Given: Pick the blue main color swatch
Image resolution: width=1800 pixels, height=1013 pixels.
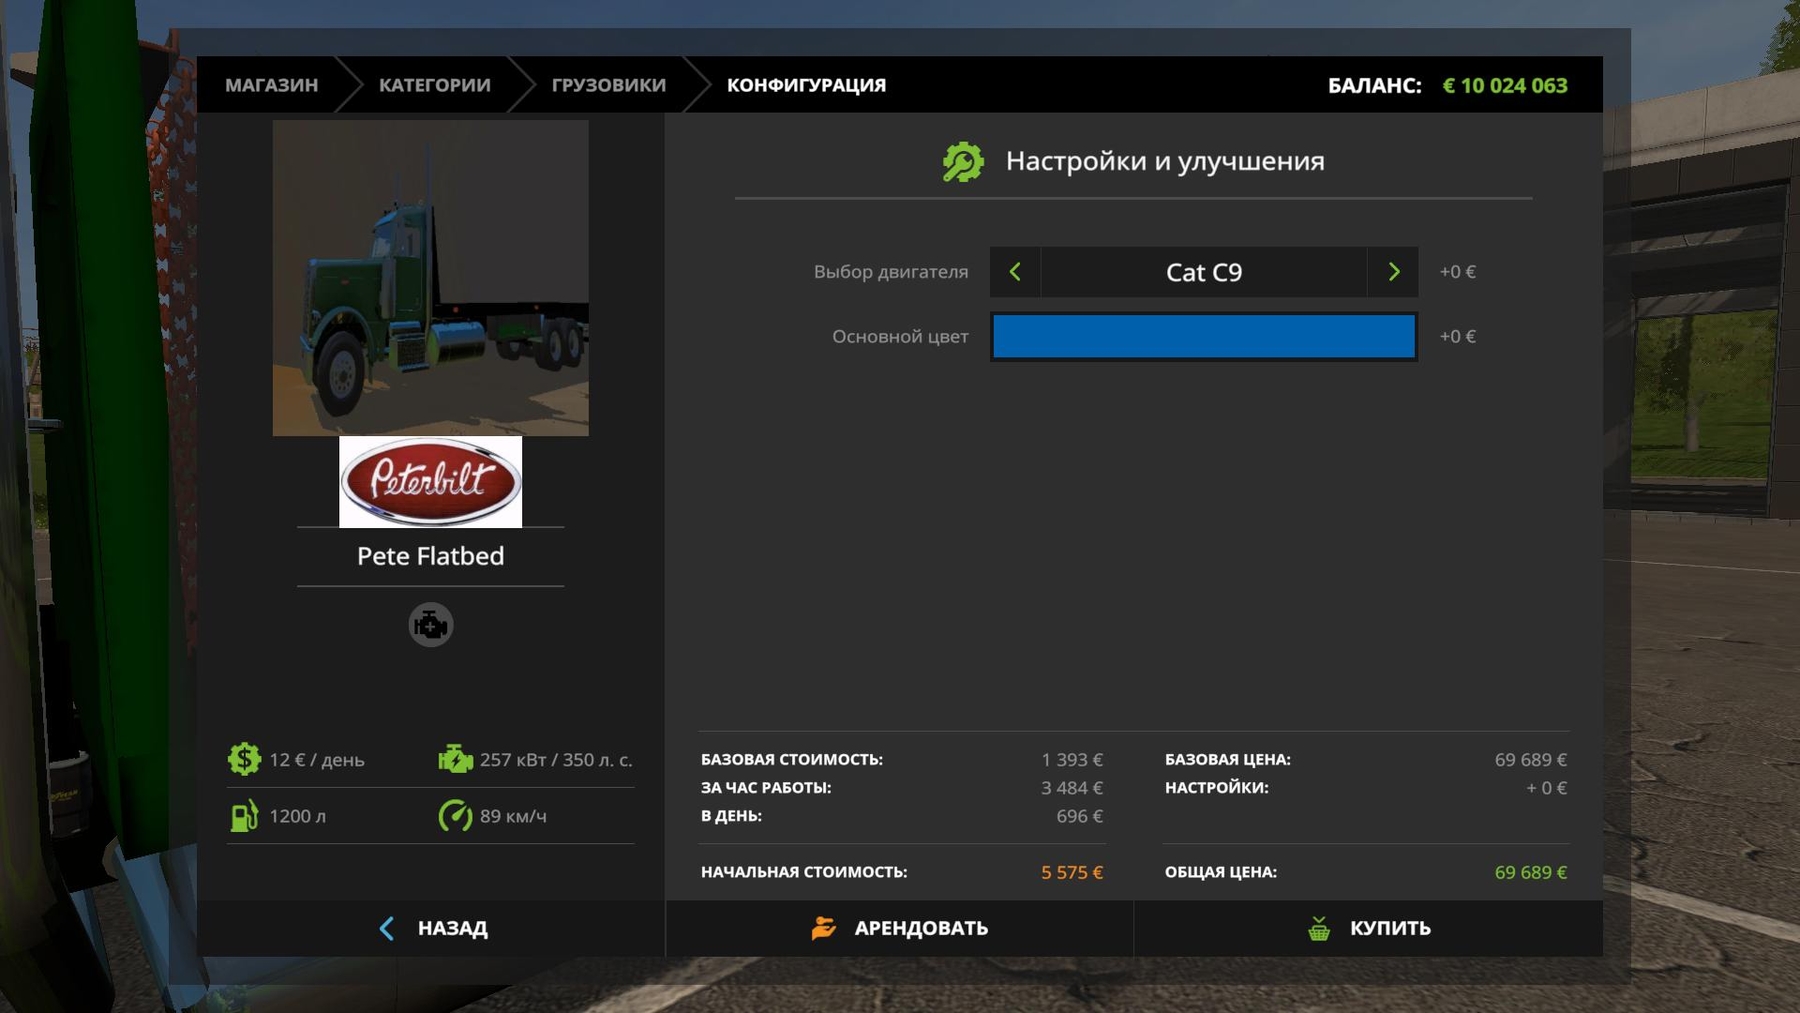Looking at the screenshot, I should pyautogui.click(x=1203, y=337).
